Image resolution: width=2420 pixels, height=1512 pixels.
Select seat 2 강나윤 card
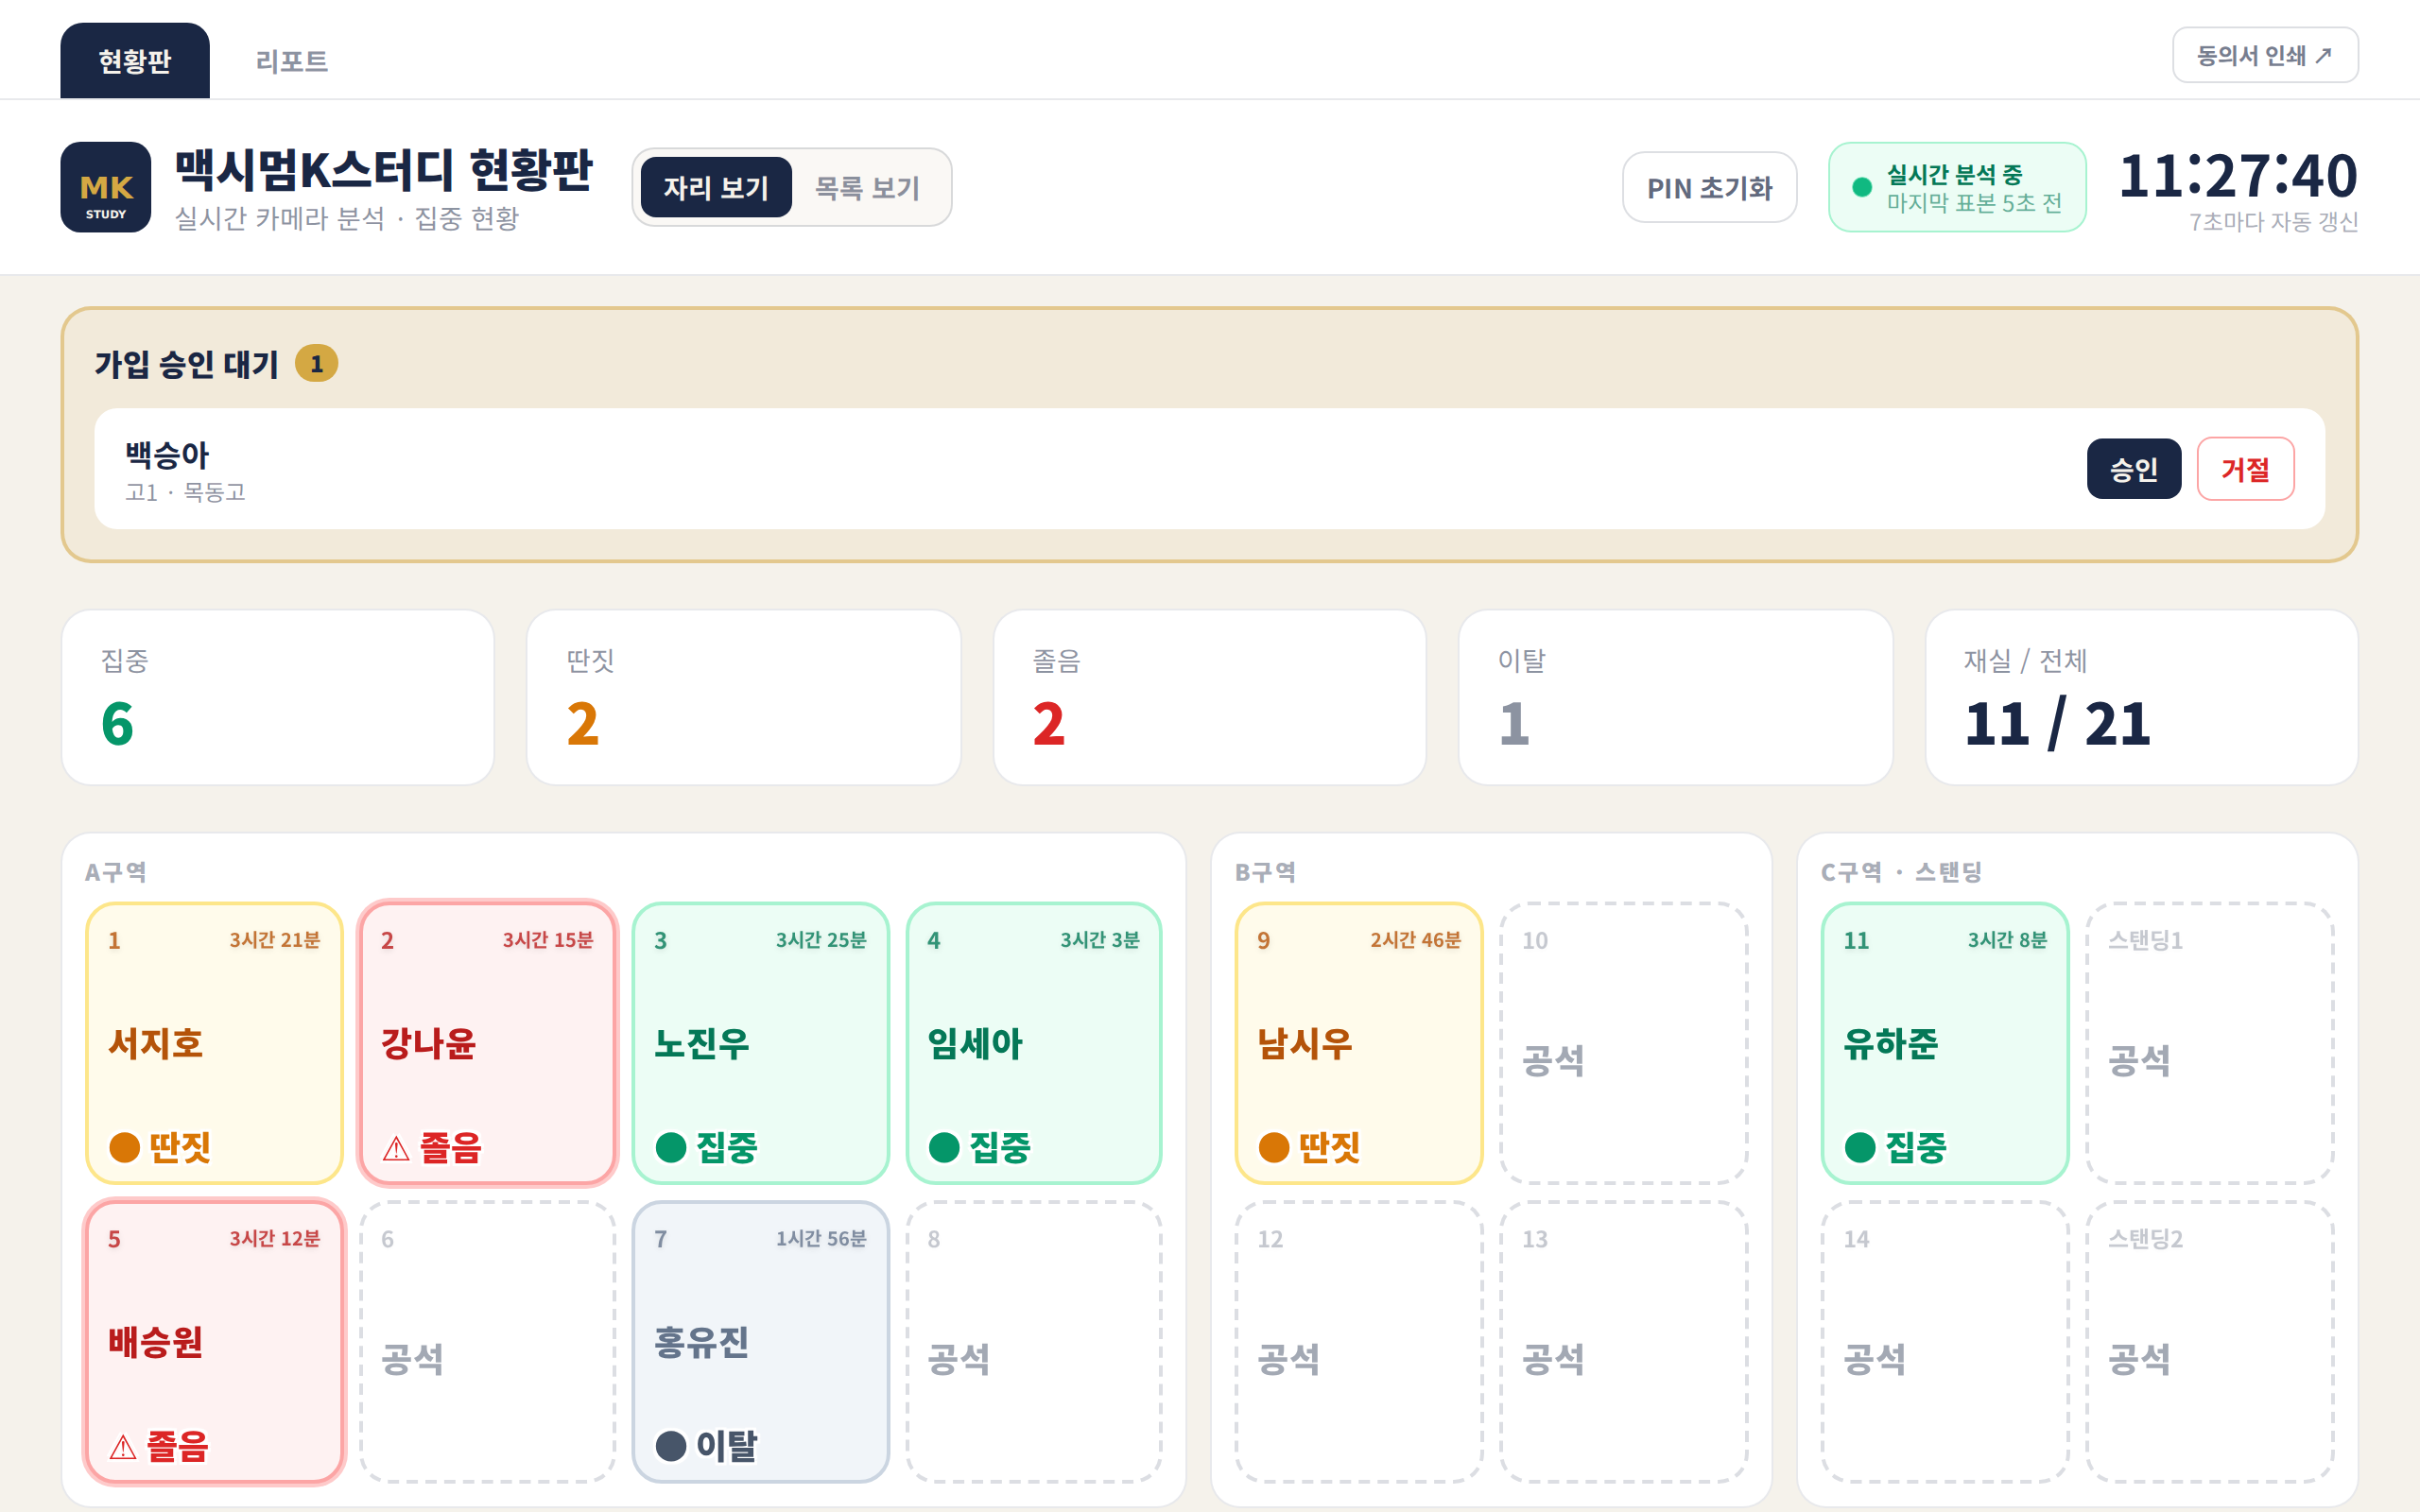488,1043
